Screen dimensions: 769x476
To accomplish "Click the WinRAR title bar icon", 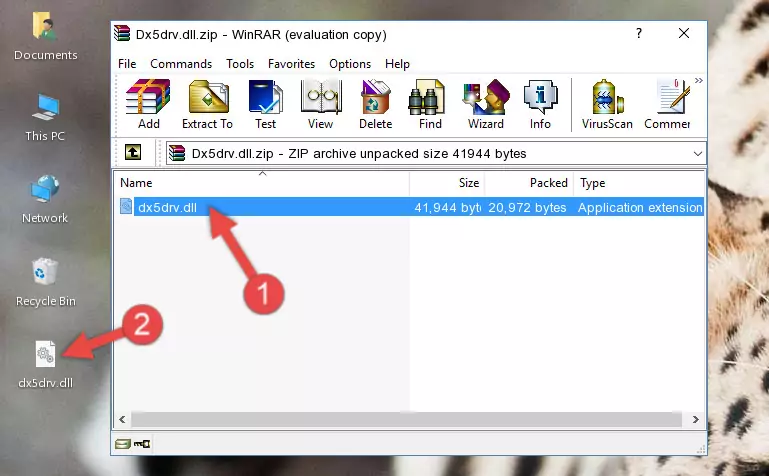I will click(x=122, y=33).
